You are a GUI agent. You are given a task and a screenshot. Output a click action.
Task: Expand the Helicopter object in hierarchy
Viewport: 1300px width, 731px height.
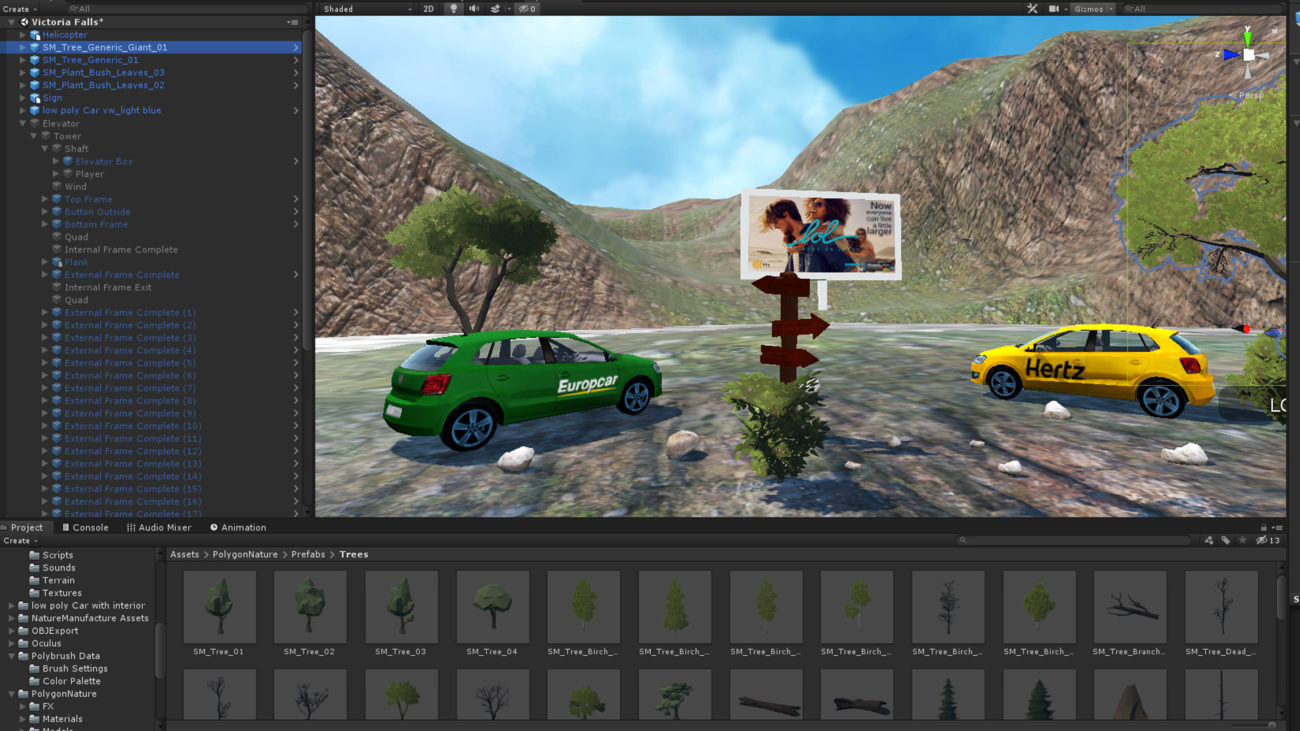pos(23,35)
